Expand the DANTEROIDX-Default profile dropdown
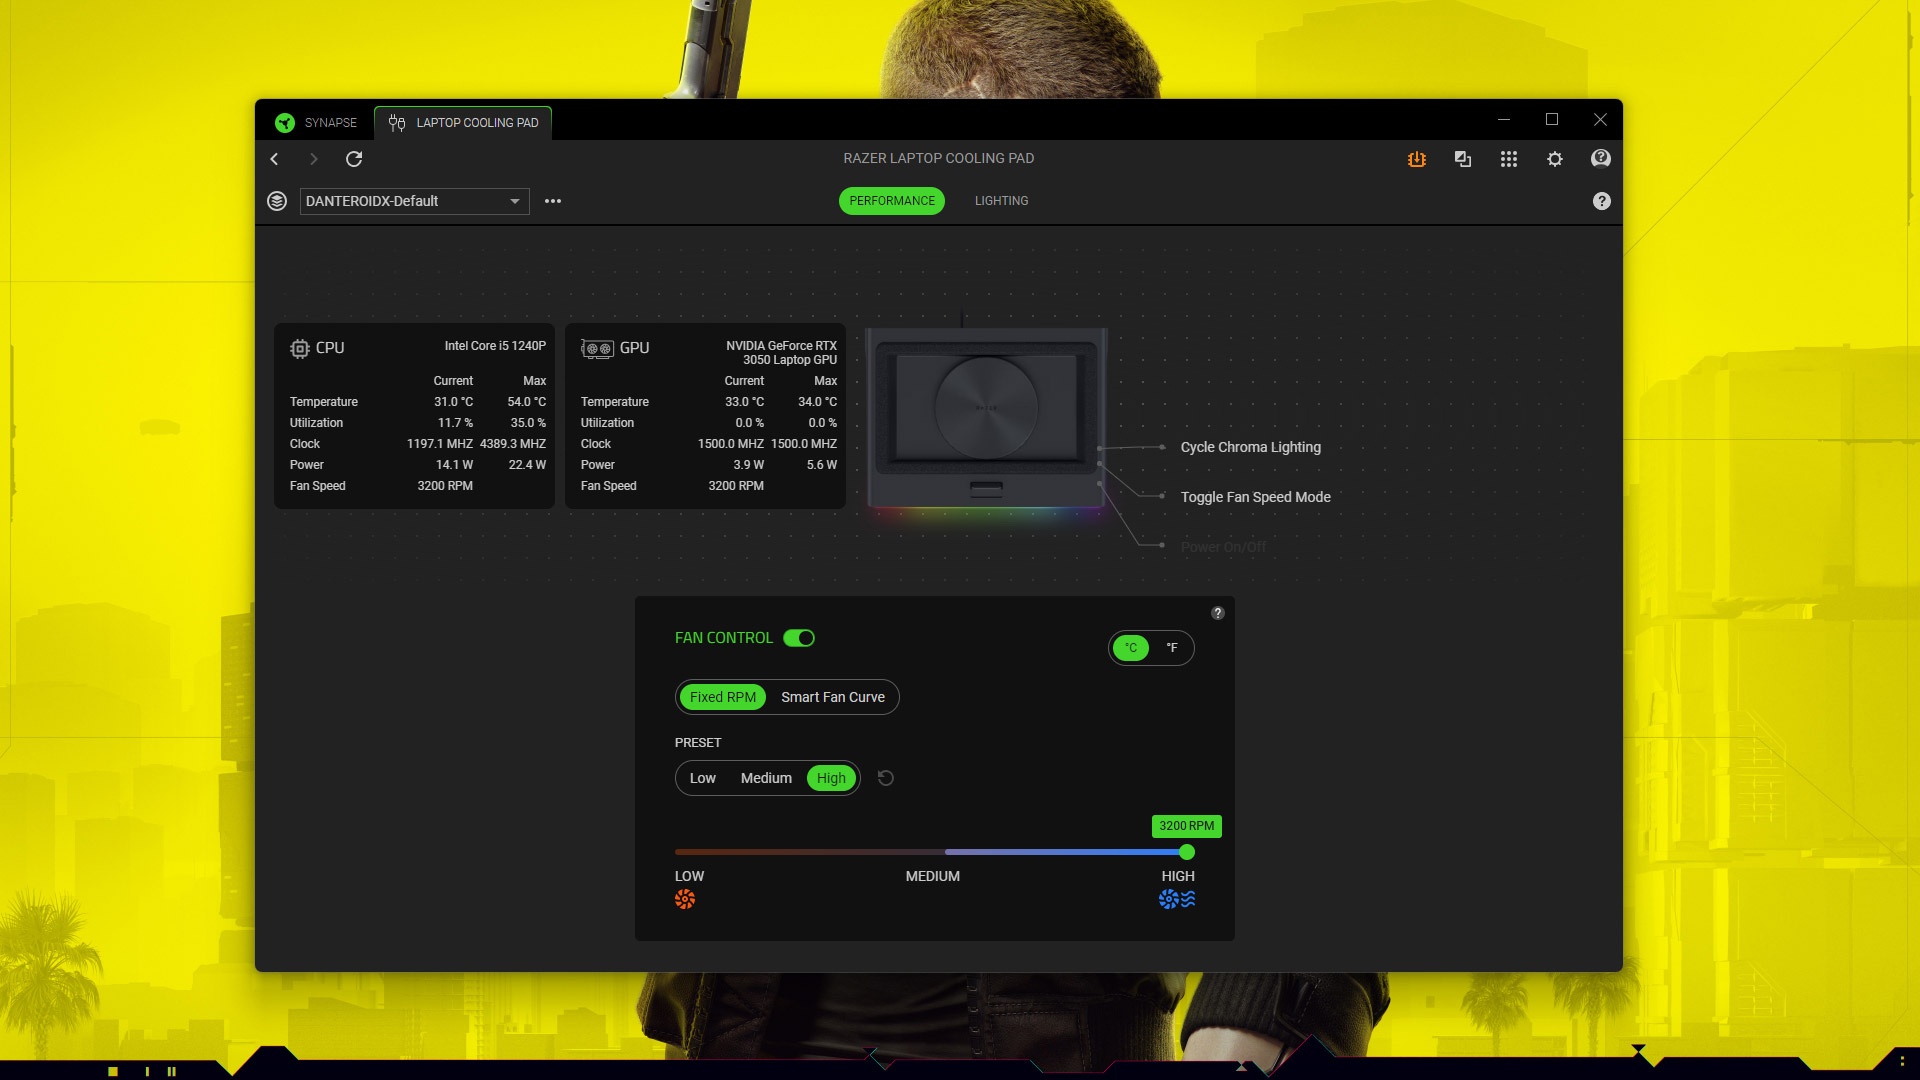Image resolution: width=1920 pixels, height=1080 pixels. coord(414,201)
